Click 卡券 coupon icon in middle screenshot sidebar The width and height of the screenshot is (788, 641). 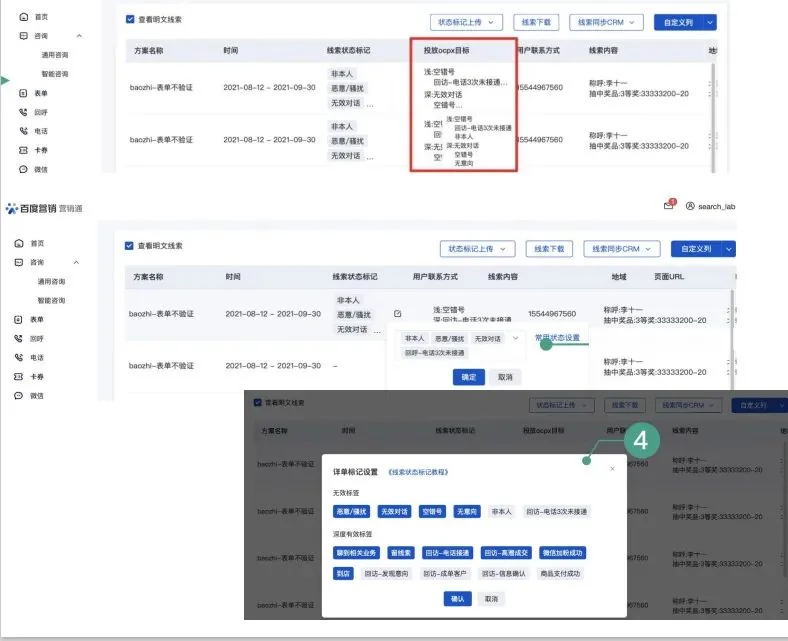click(x=19, y=377)
